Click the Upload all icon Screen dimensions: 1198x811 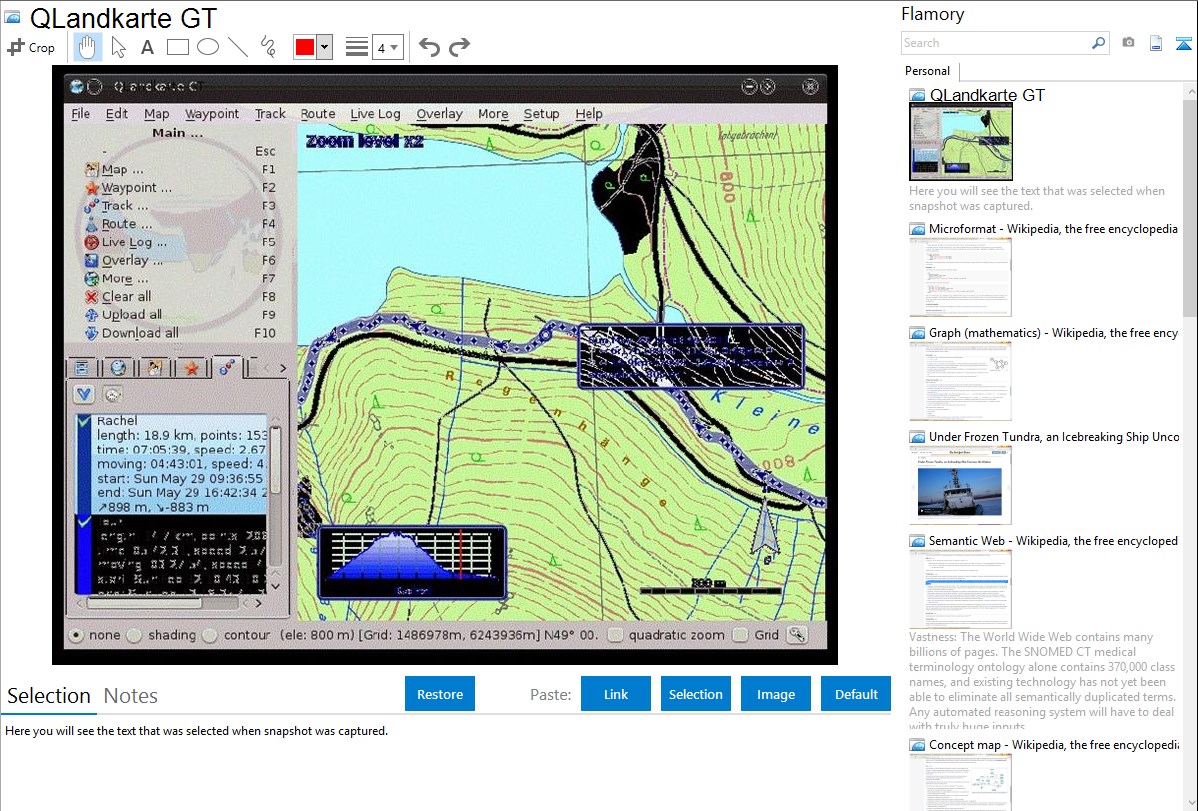pyautogui.click(x=92, y=315)
